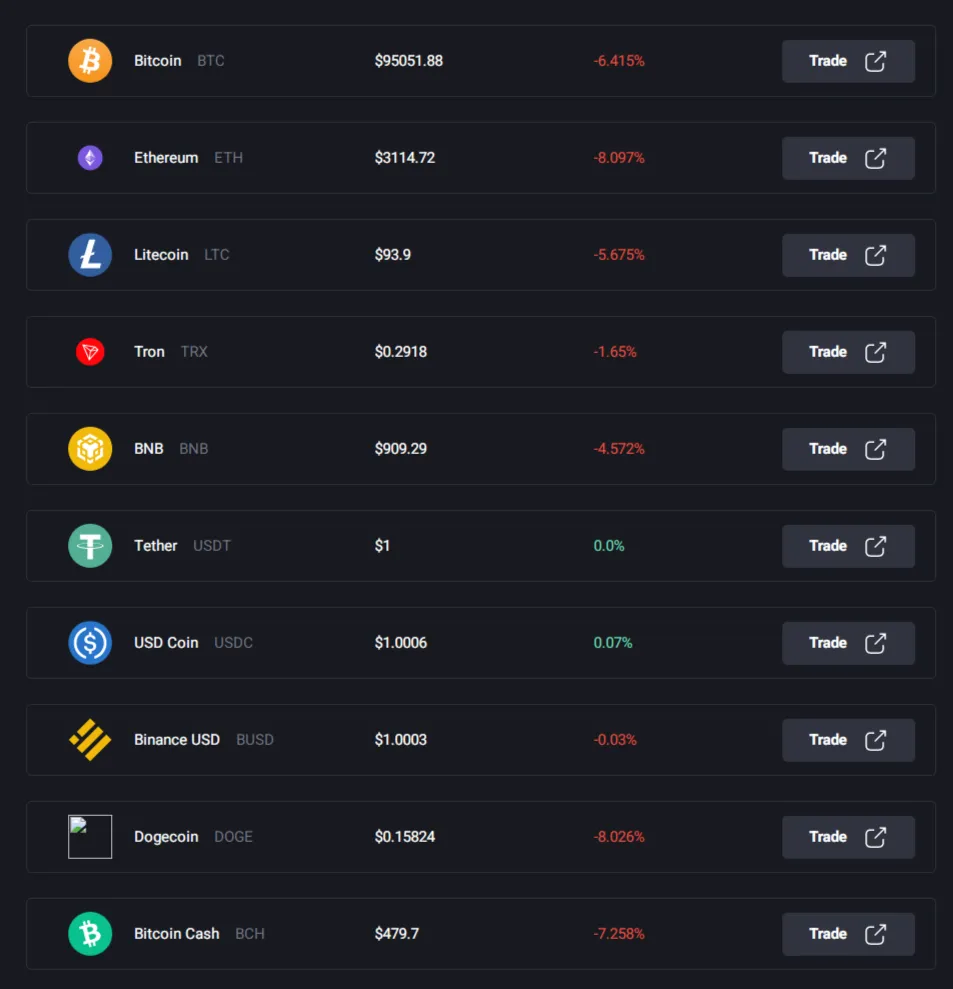The width and height of the screenshot is (953, 989).
Task: Click the Dogecoin name label
Action: pyautogui.click(x=166, y=837)
